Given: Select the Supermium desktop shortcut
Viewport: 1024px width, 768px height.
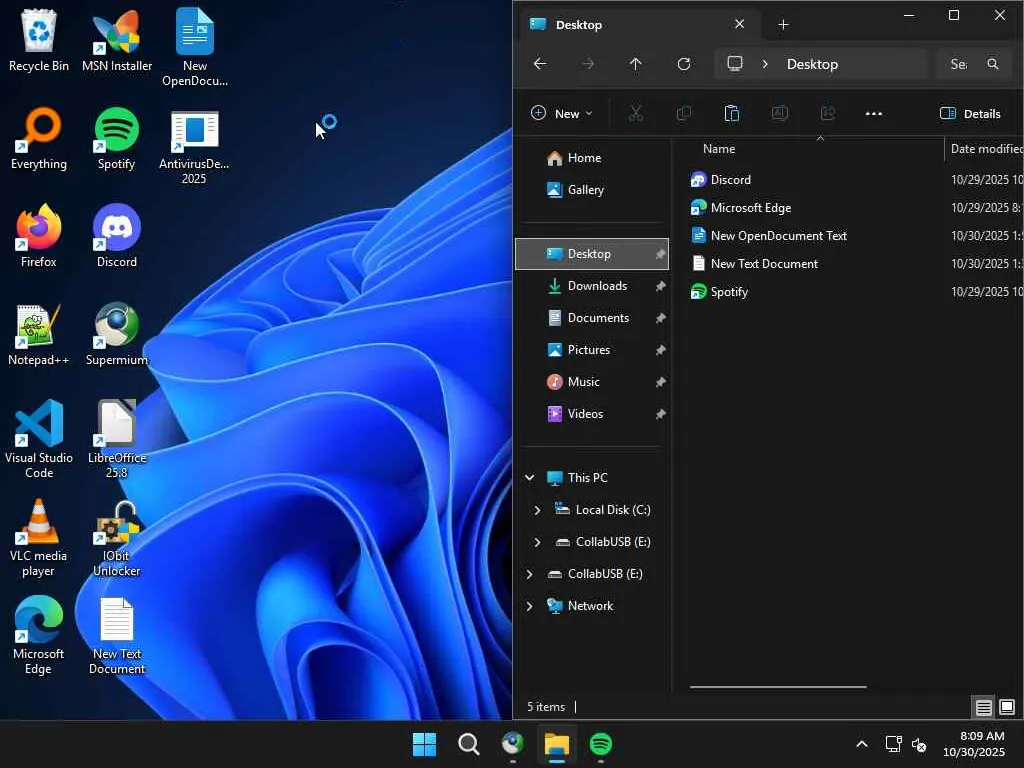Looking at the screenshot, I should 117,334.
